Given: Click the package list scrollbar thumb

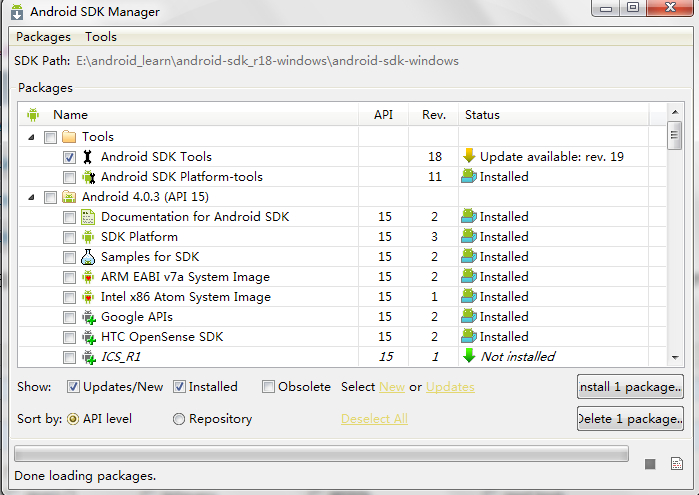Looking at the screenshot, I should point(674,135).
